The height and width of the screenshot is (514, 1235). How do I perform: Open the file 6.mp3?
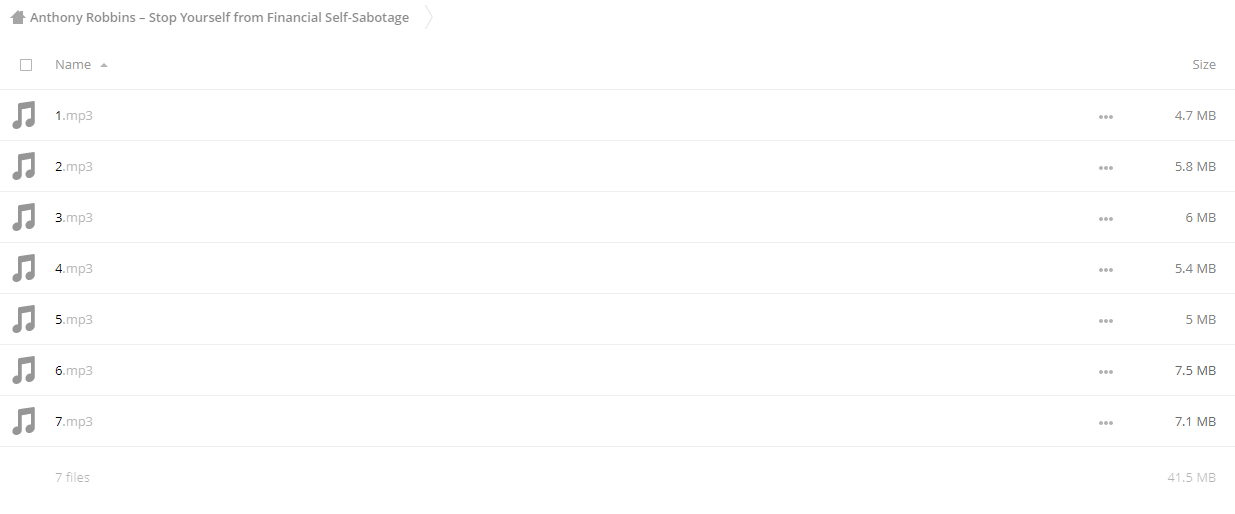click(74, 370)
